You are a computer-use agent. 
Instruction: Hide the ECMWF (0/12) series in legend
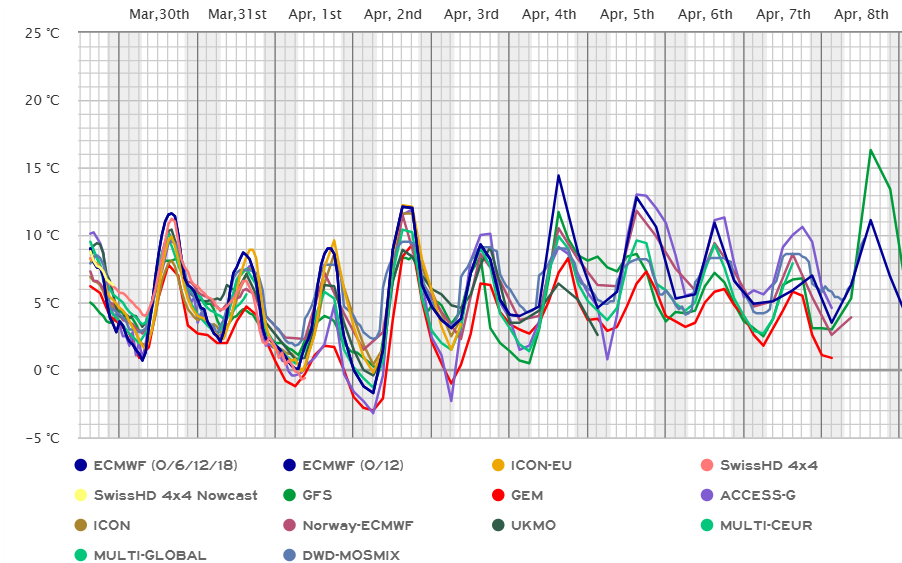pos(348,465)
